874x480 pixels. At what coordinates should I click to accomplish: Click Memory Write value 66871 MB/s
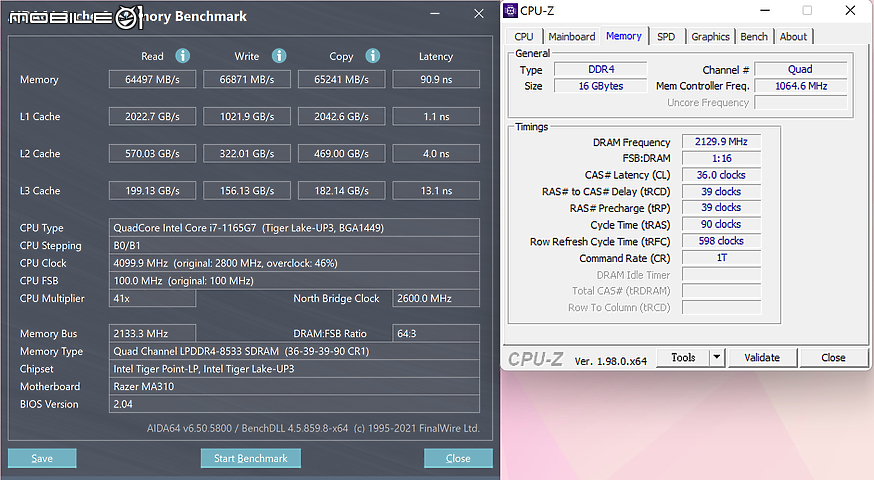[247, 79]
